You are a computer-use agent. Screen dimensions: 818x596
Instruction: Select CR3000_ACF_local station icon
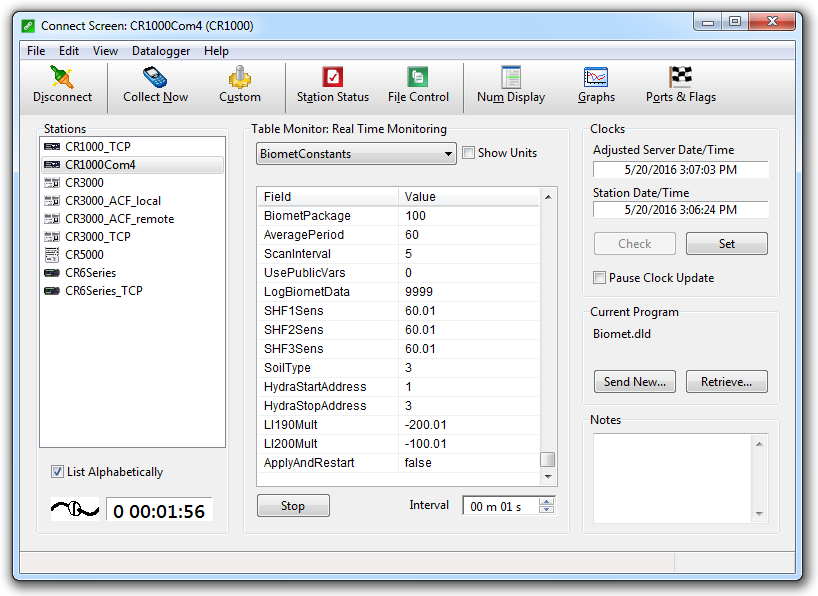click(52, 201)
